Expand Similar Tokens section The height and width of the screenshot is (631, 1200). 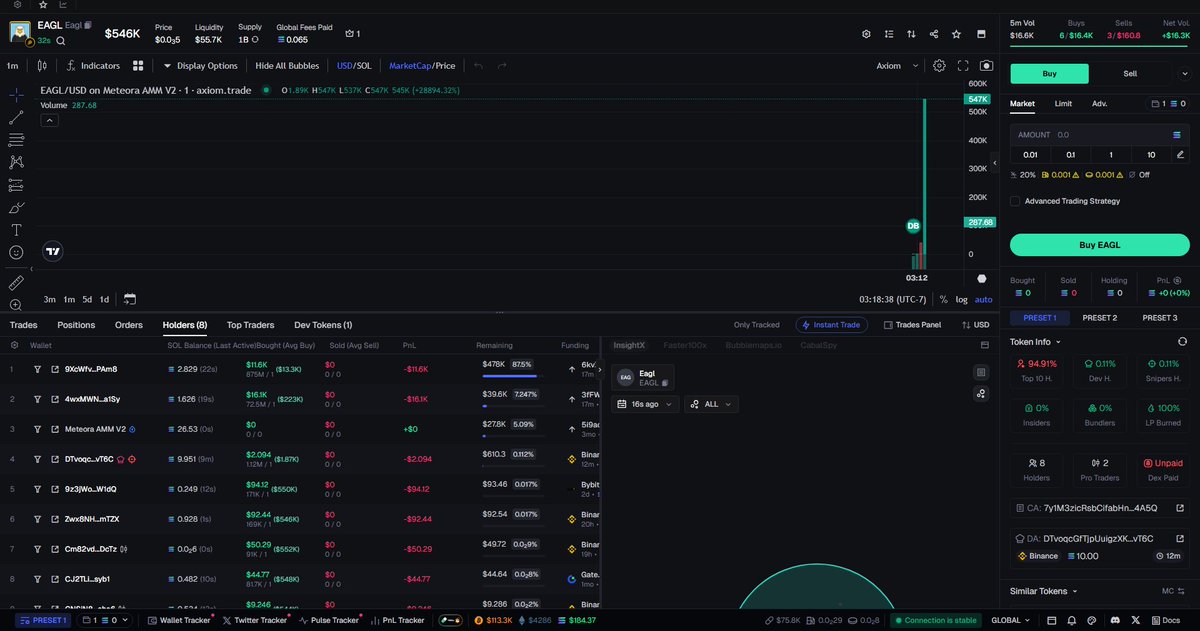coord(1043,591)
